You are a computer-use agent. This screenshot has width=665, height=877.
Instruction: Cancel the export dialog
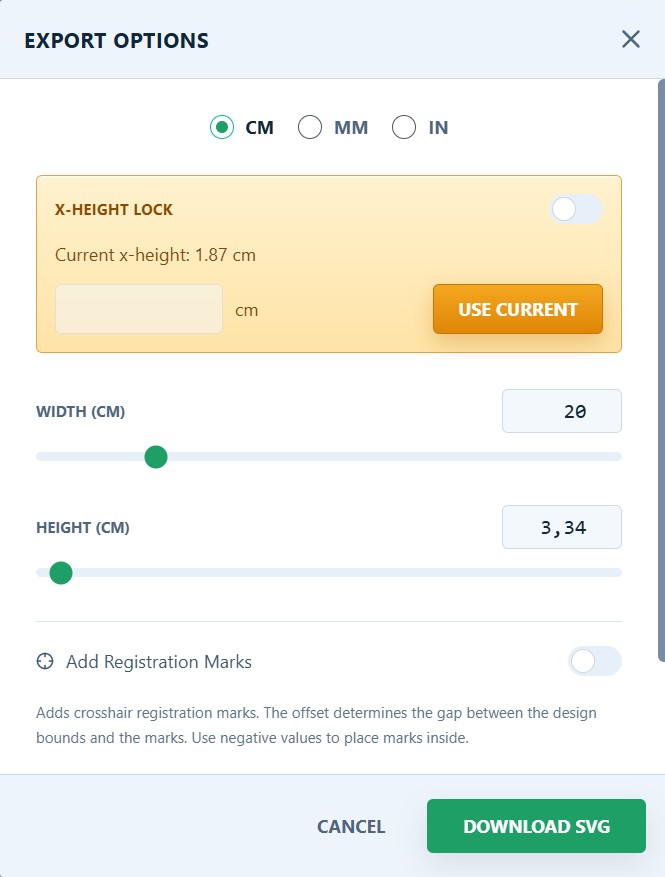[351, 826]
